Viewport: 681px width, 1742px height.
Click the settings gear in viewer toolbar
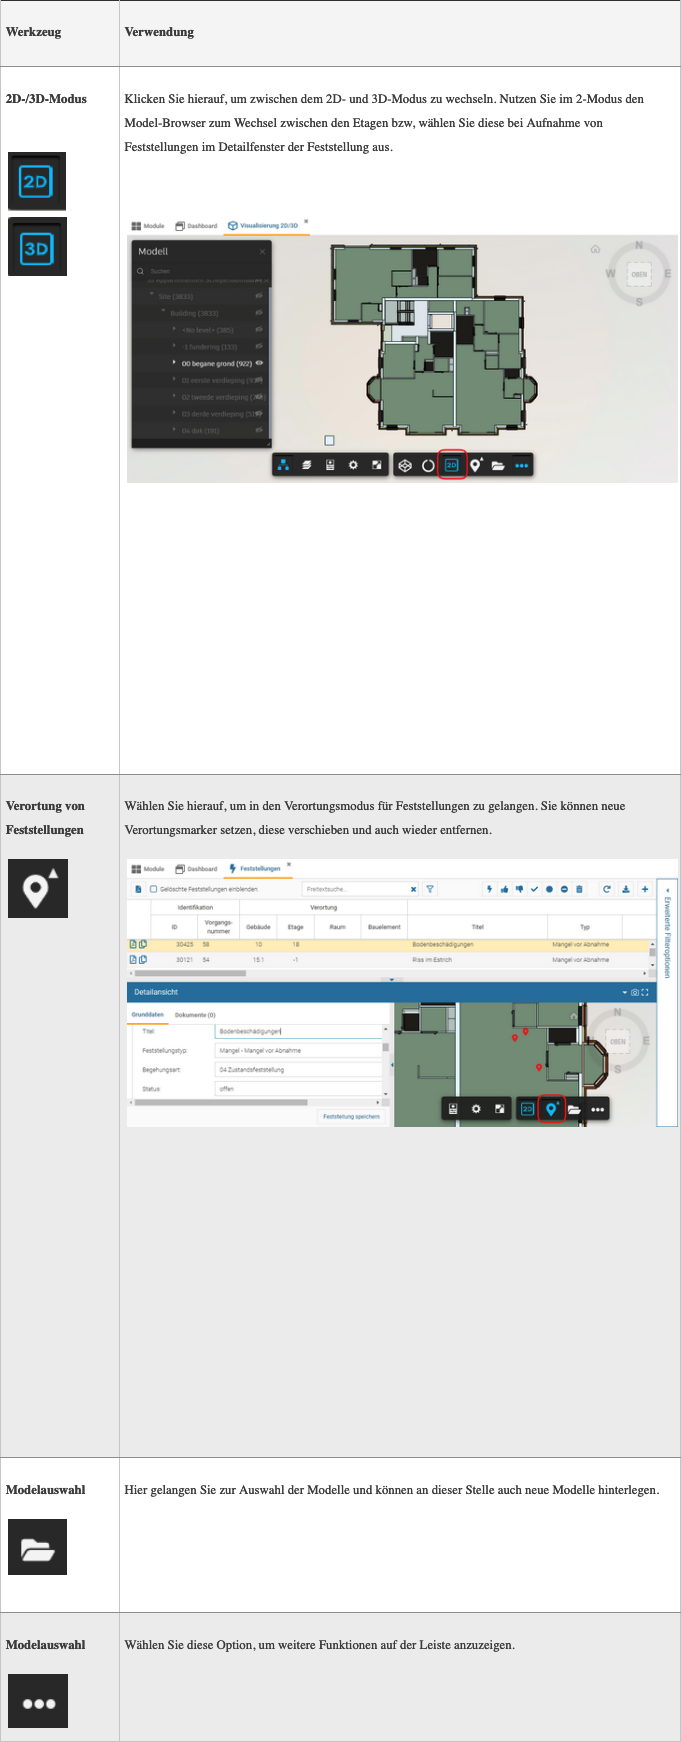[353, 466]
